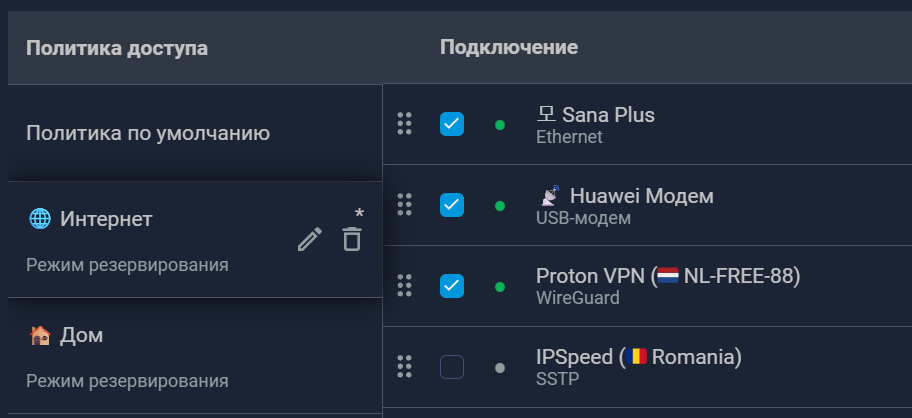Click the Ethernet icon before Sana Plus

[x=546, y=114]
